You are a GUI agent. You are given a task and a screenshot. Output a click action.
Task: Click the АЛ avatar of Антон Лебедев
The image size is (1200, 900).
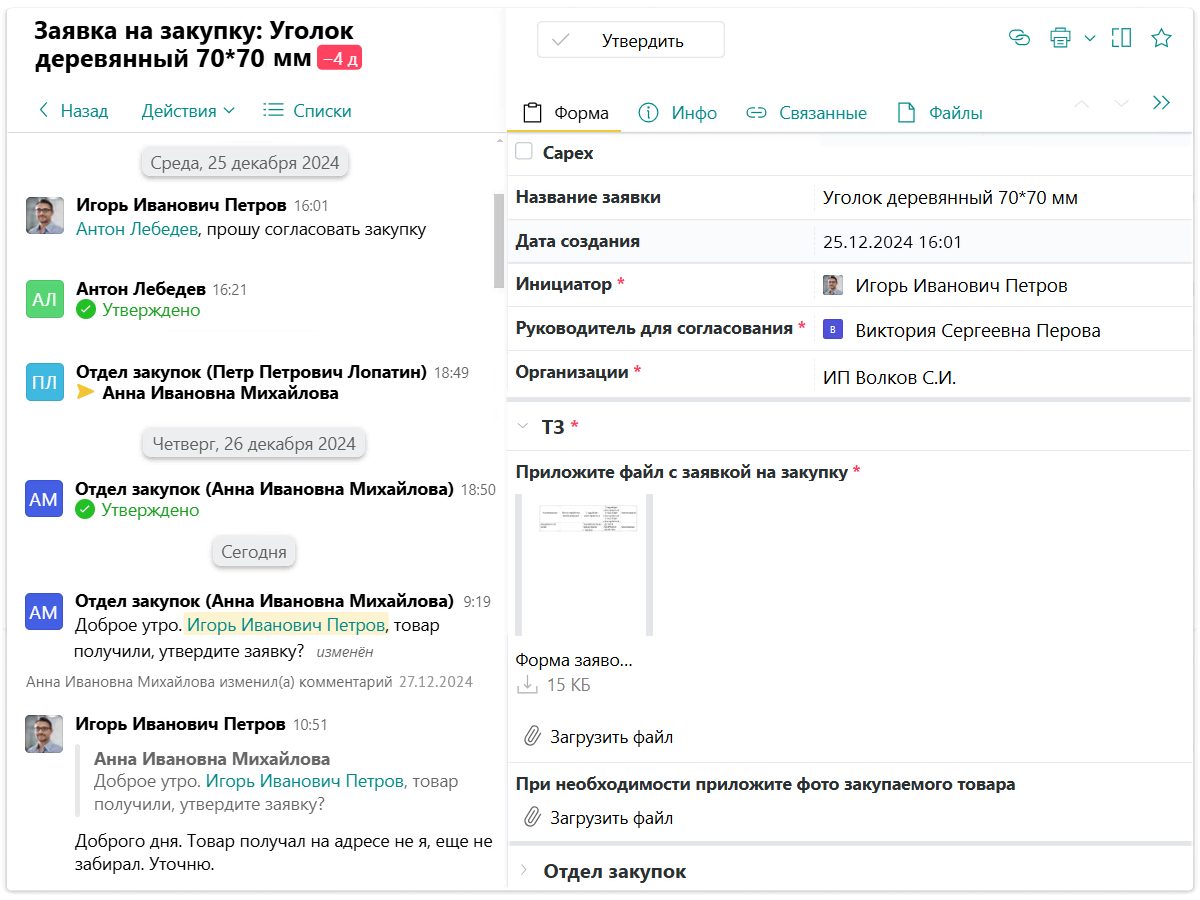coord(44,299)
